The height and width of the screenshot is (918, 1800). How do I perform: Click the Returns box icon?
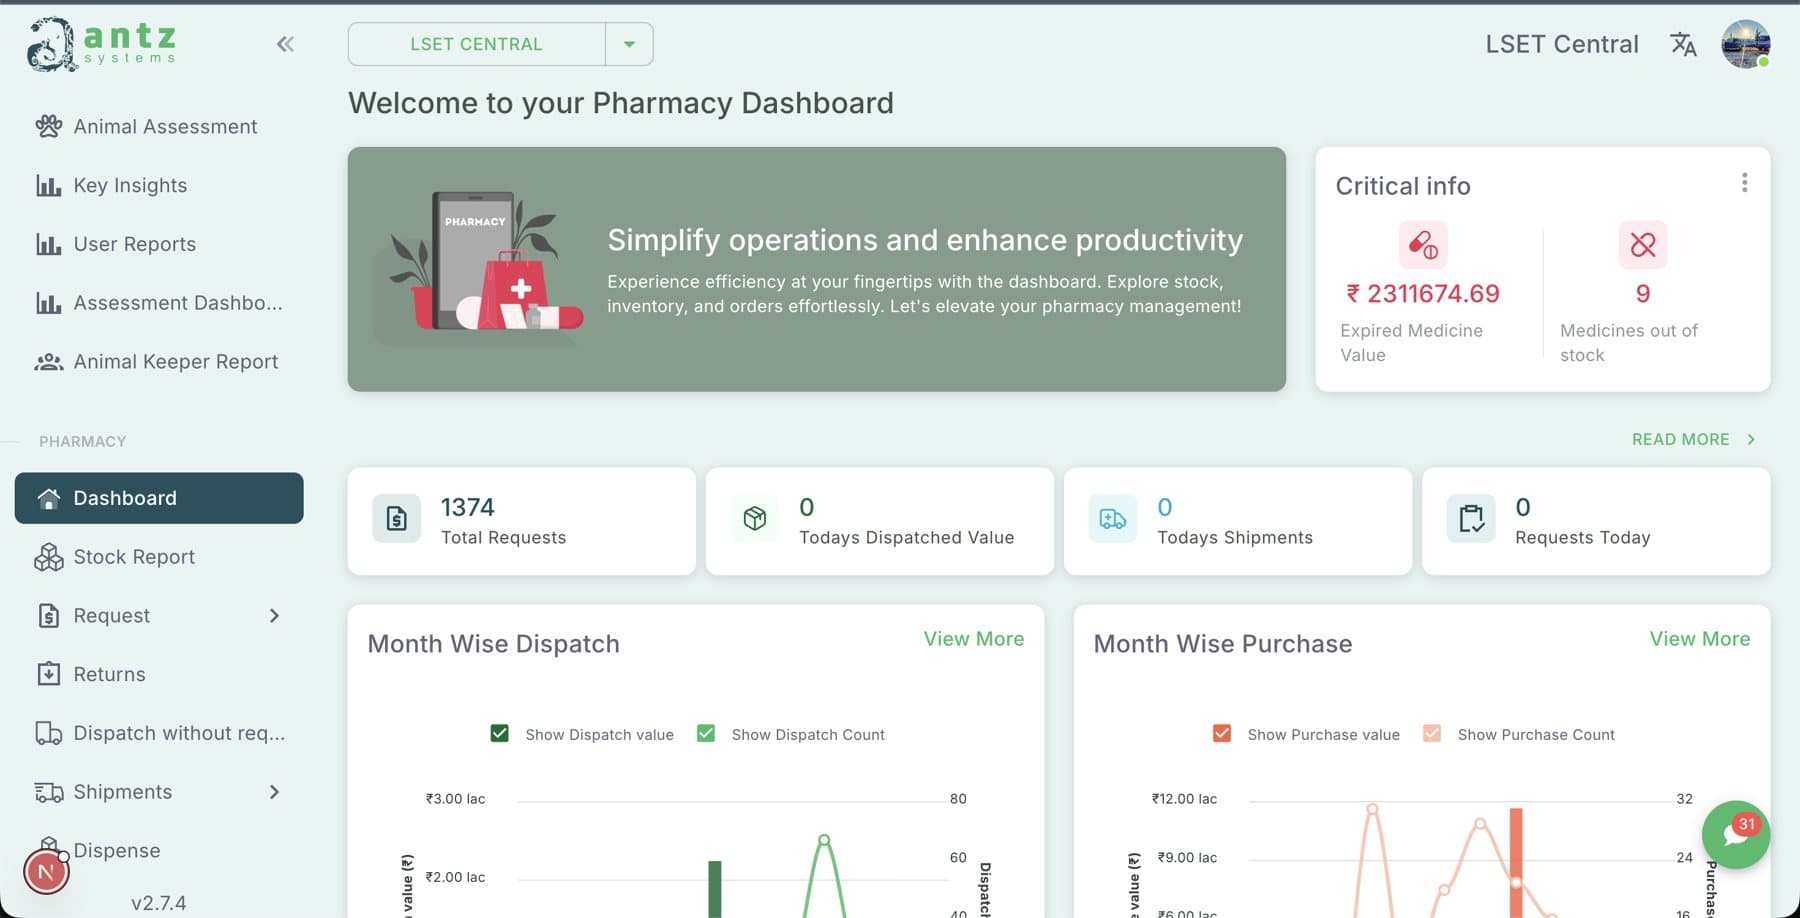(49, 674)
